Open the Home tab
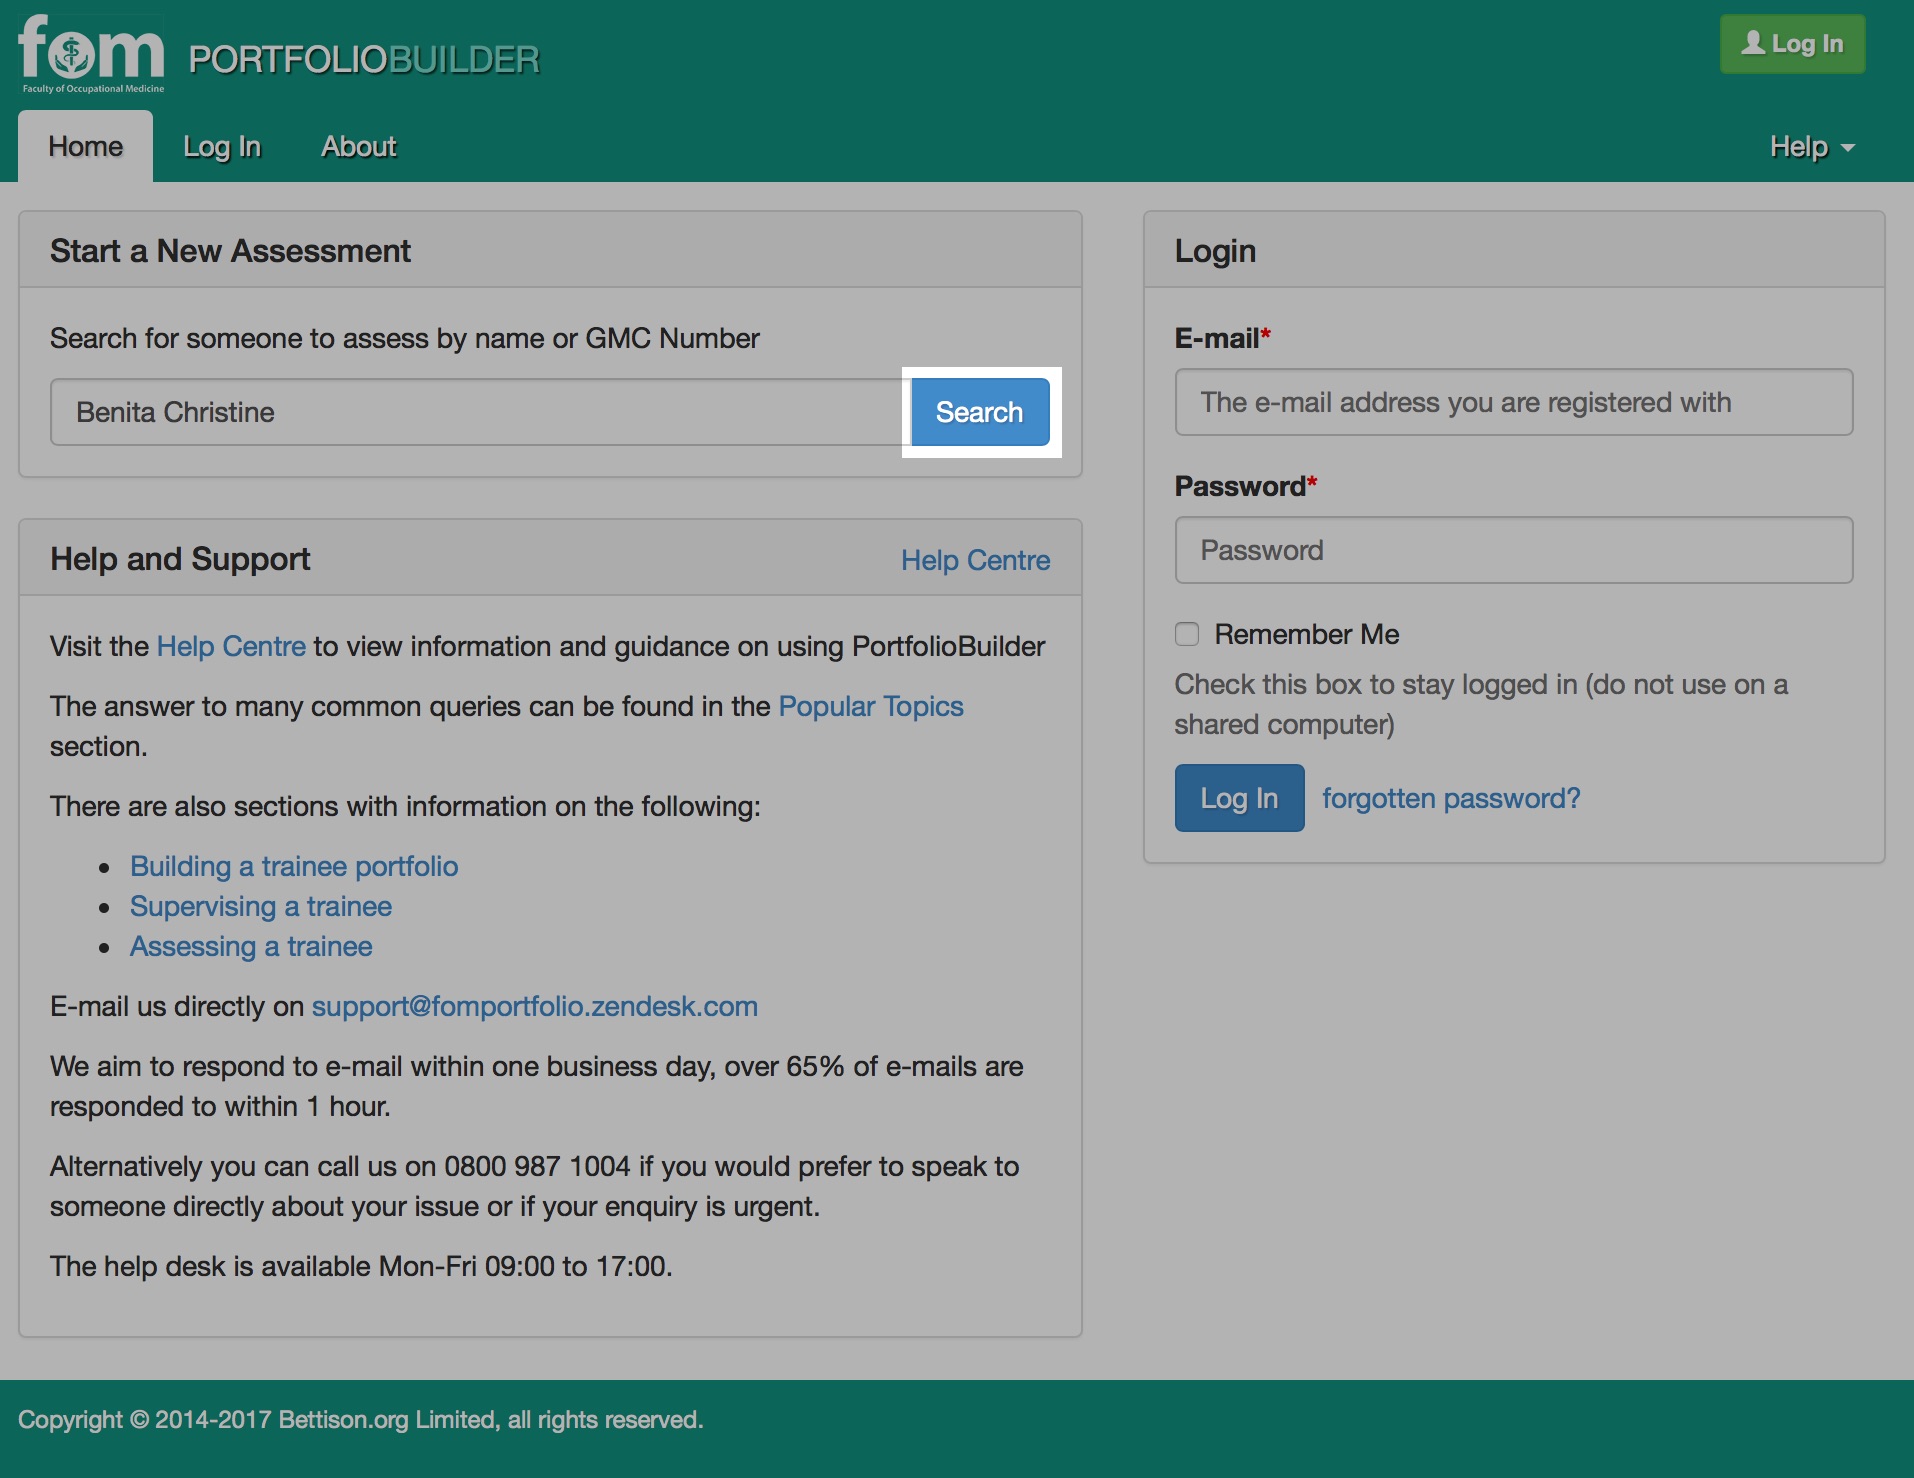 [85, 146]
